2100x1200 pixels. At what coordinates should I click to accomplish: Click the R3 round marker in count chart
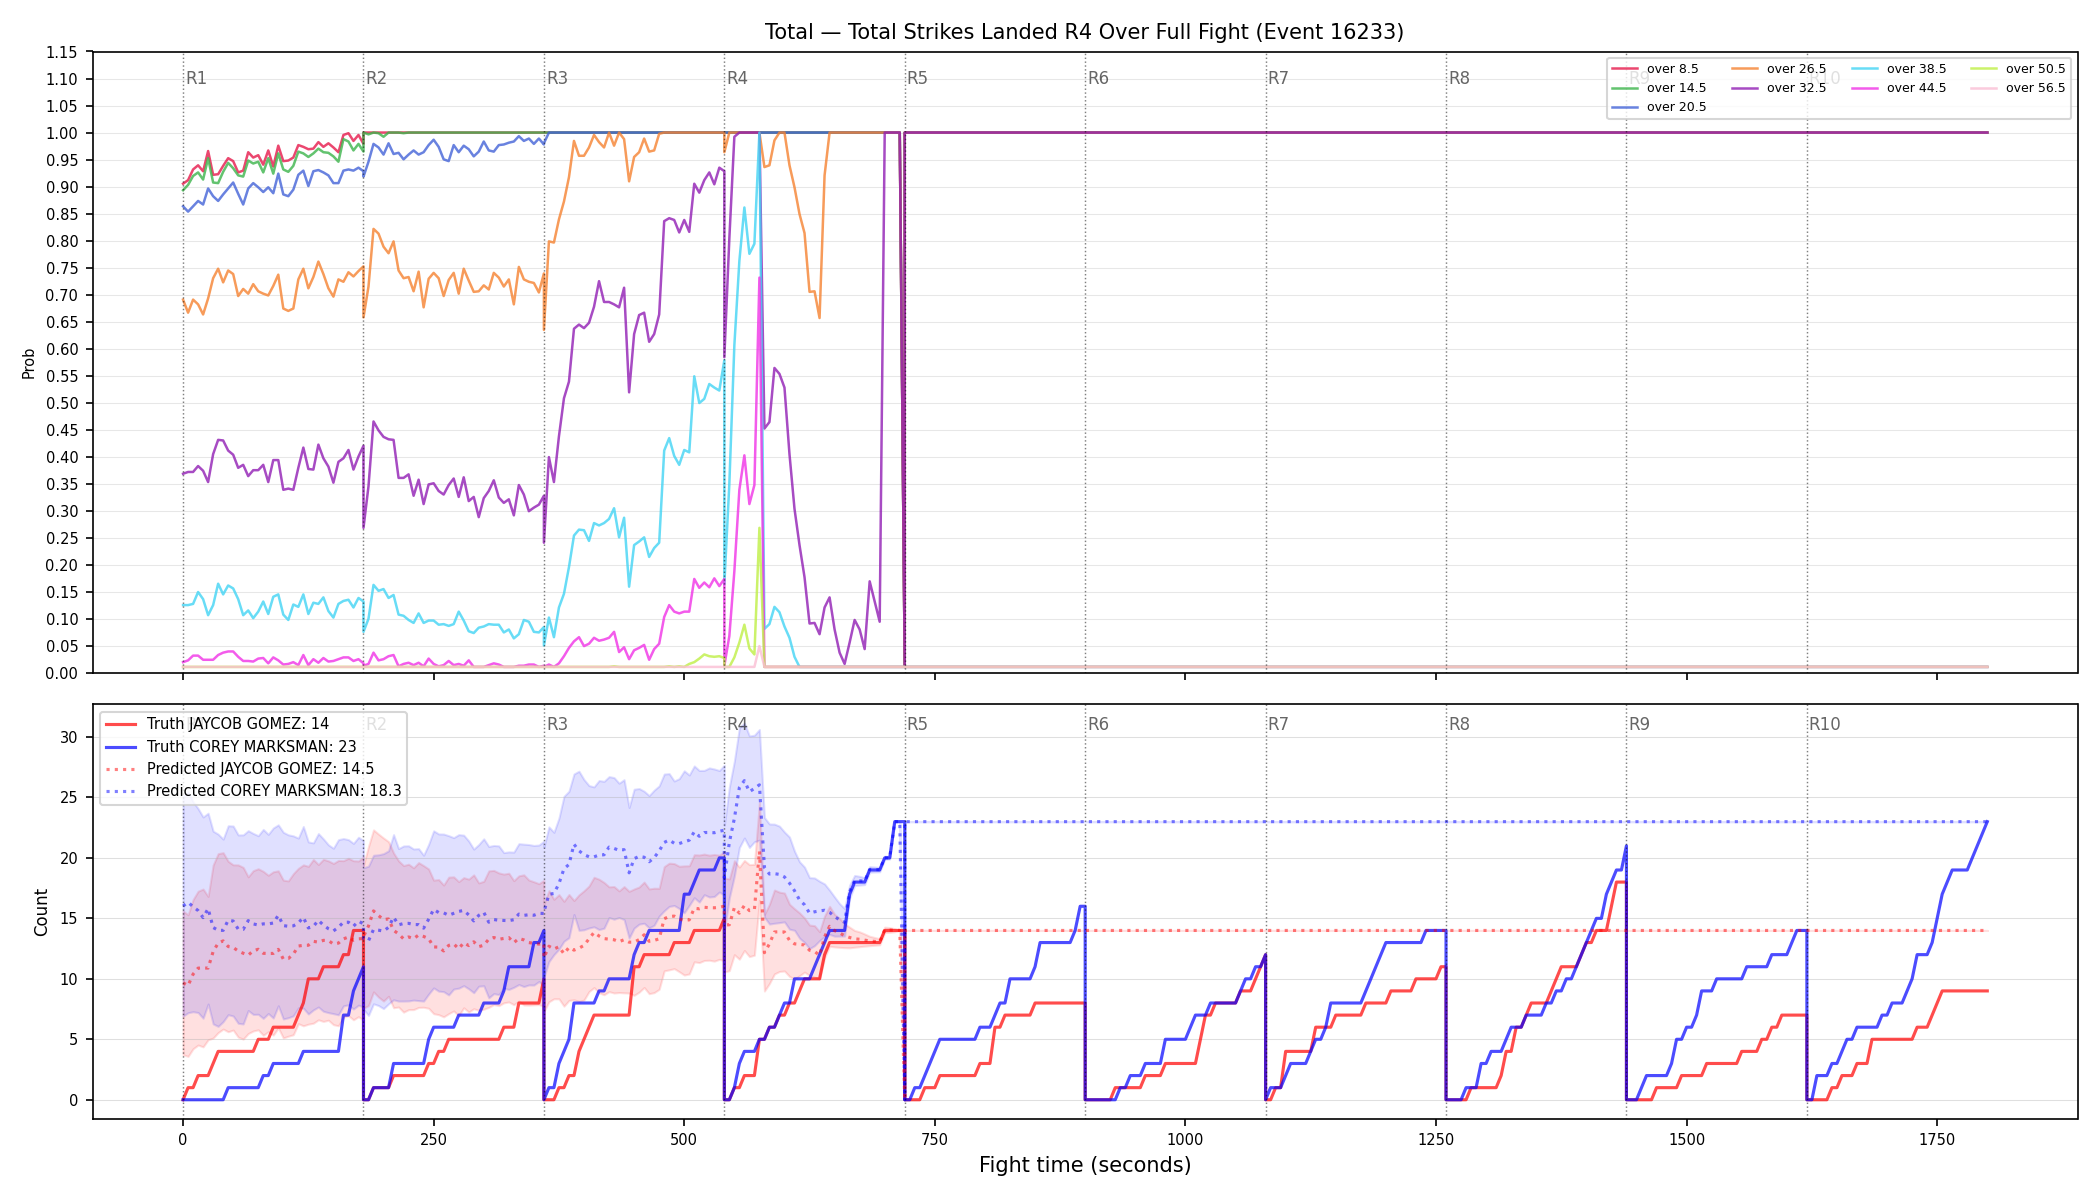(557, 724)
